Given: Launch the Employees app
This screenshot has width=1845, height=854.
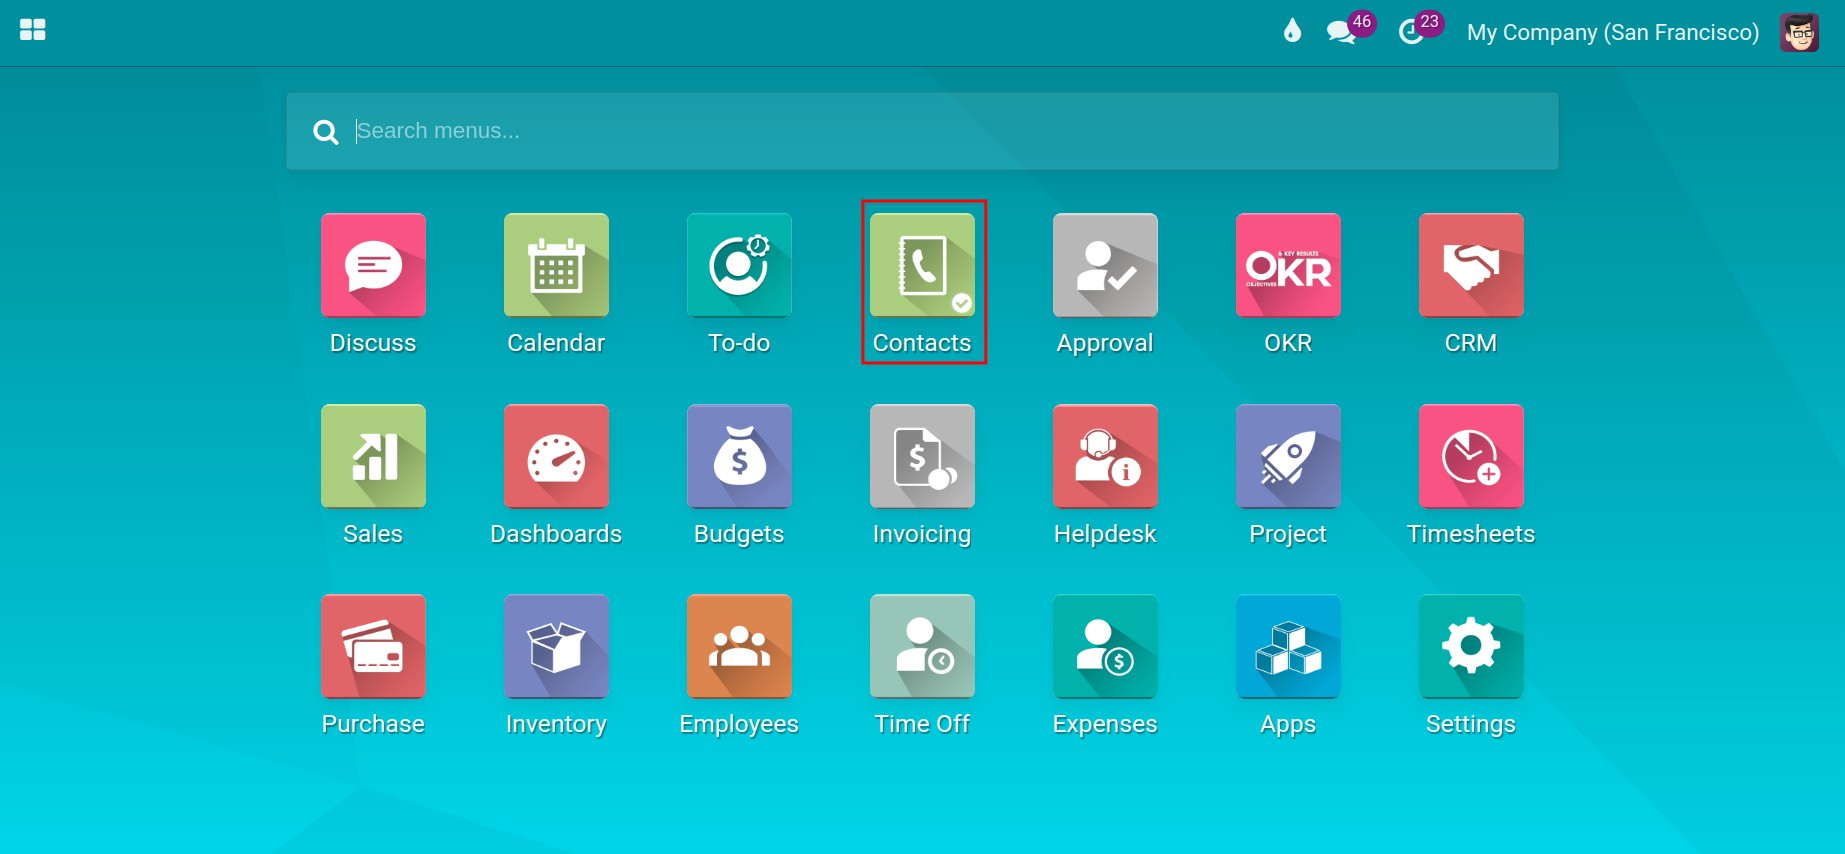Looking at the screenshot, I should pyautogui.click(x=739, y=646).
